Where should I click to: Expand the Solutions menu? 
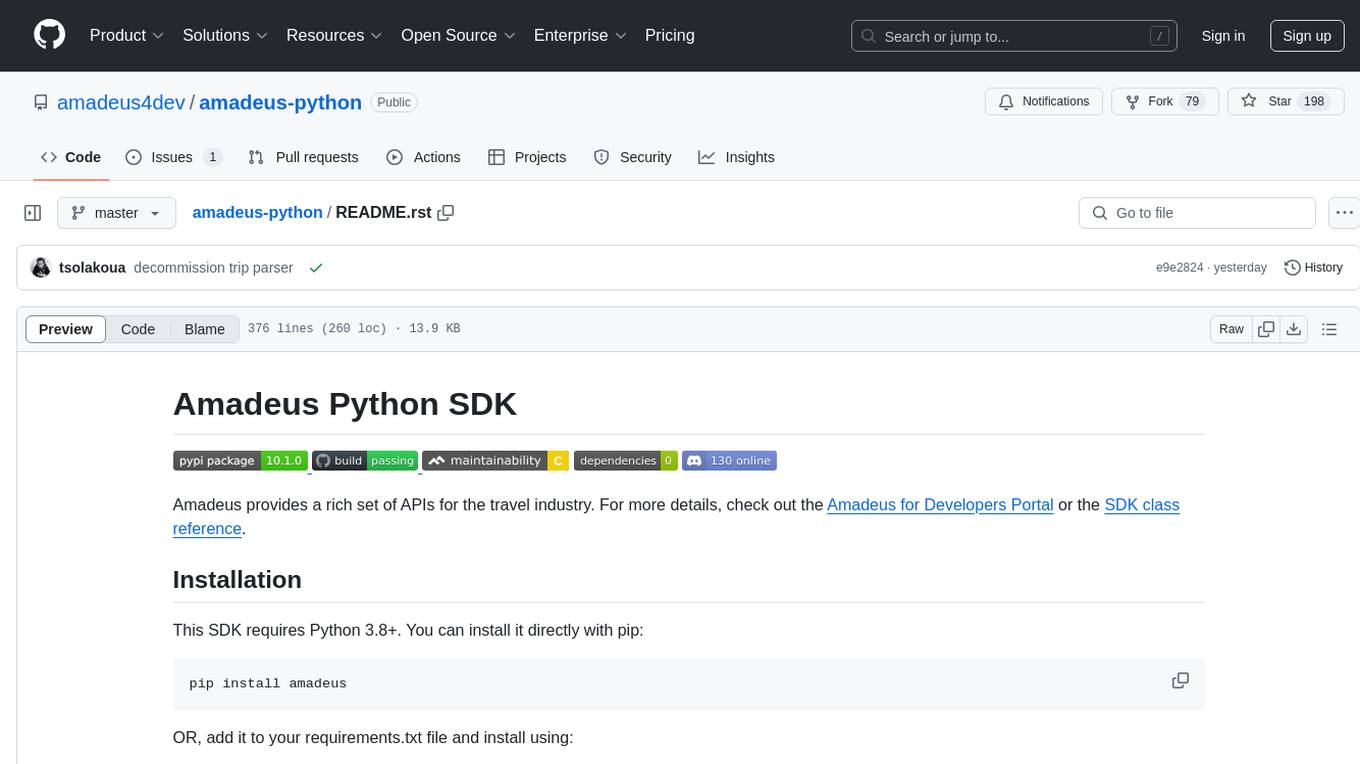(x=225, y=35)
